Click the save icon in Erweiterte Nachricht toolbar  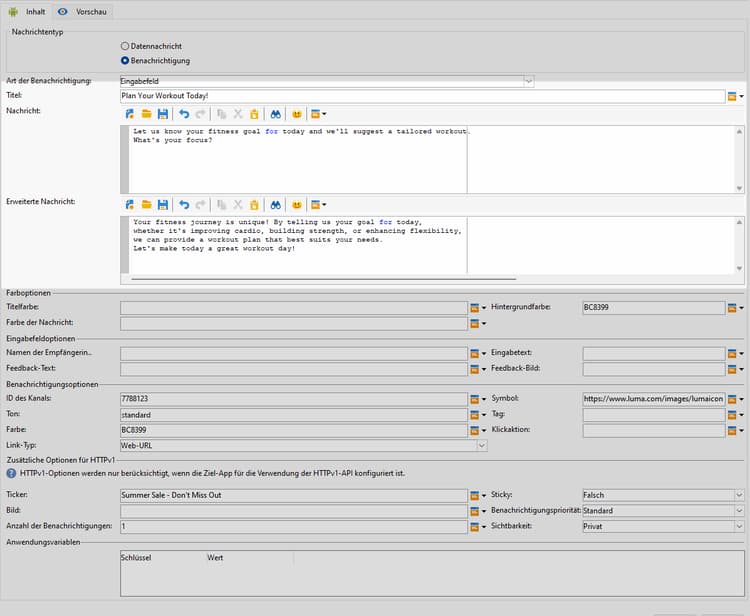pos(162,204)
